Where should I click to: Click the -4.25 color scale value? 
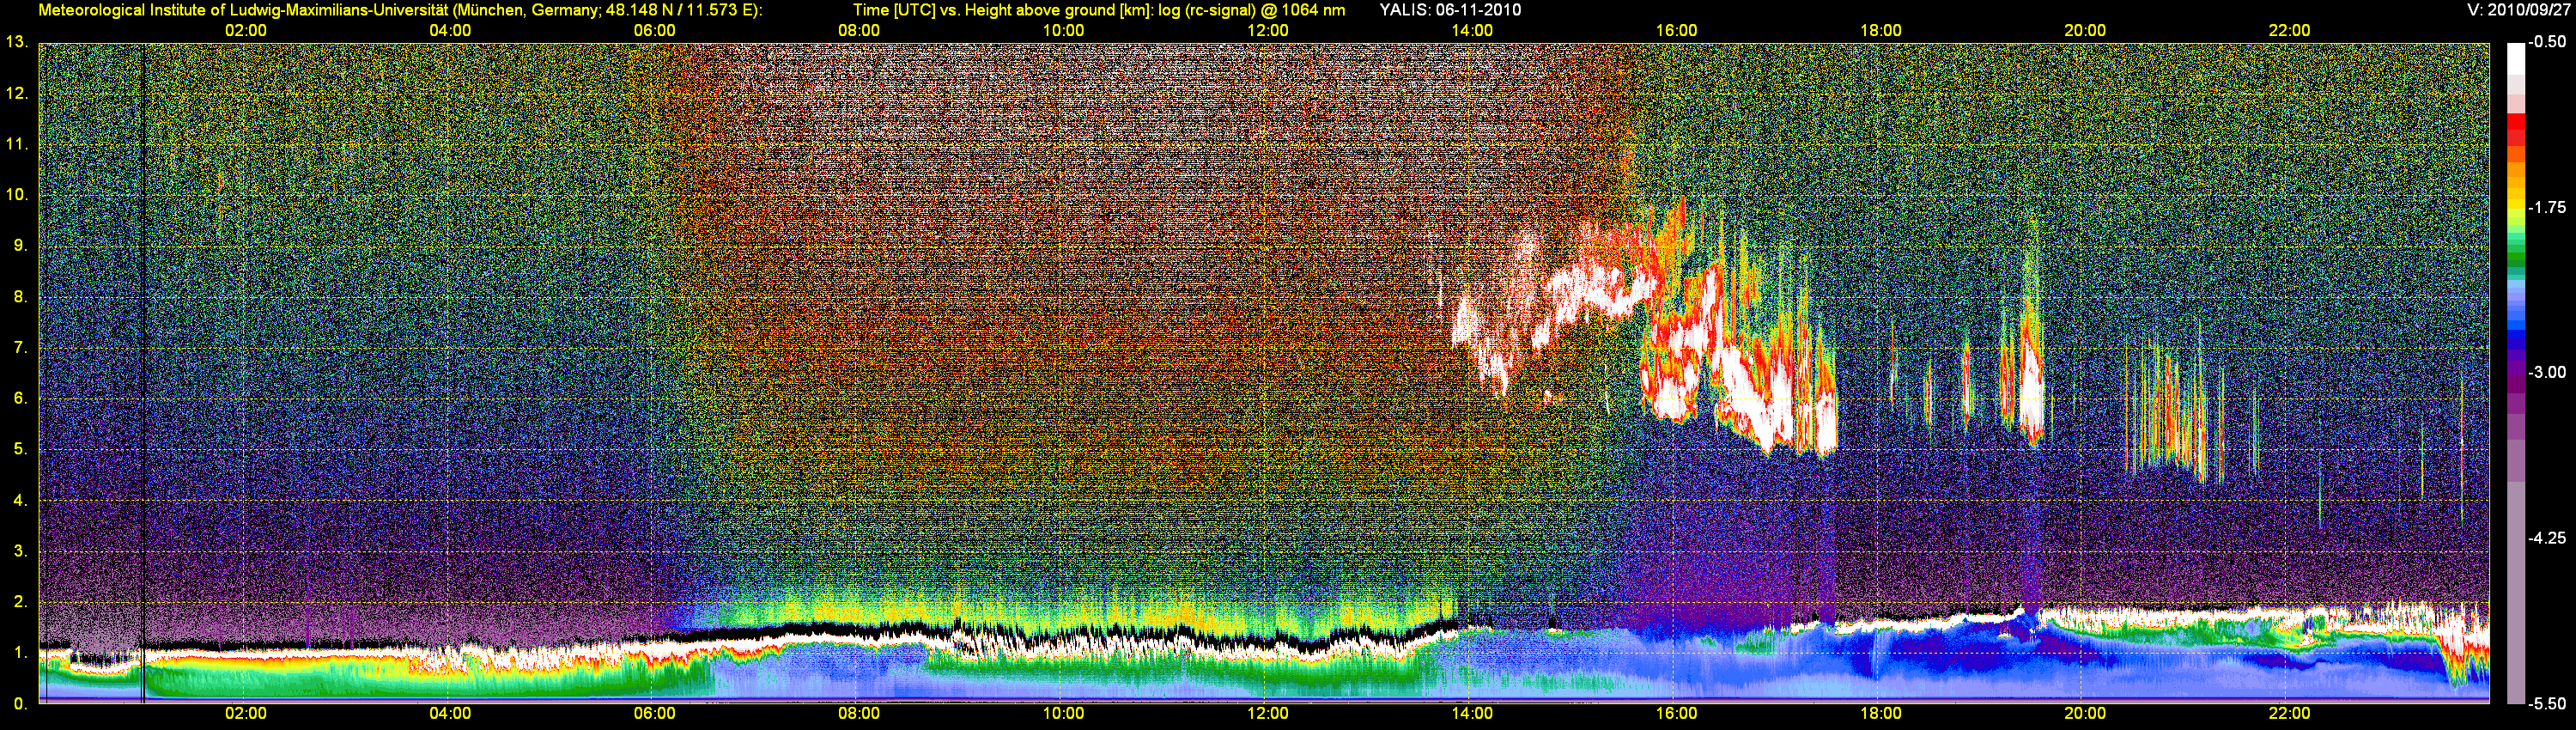[x=2548, y=538]
